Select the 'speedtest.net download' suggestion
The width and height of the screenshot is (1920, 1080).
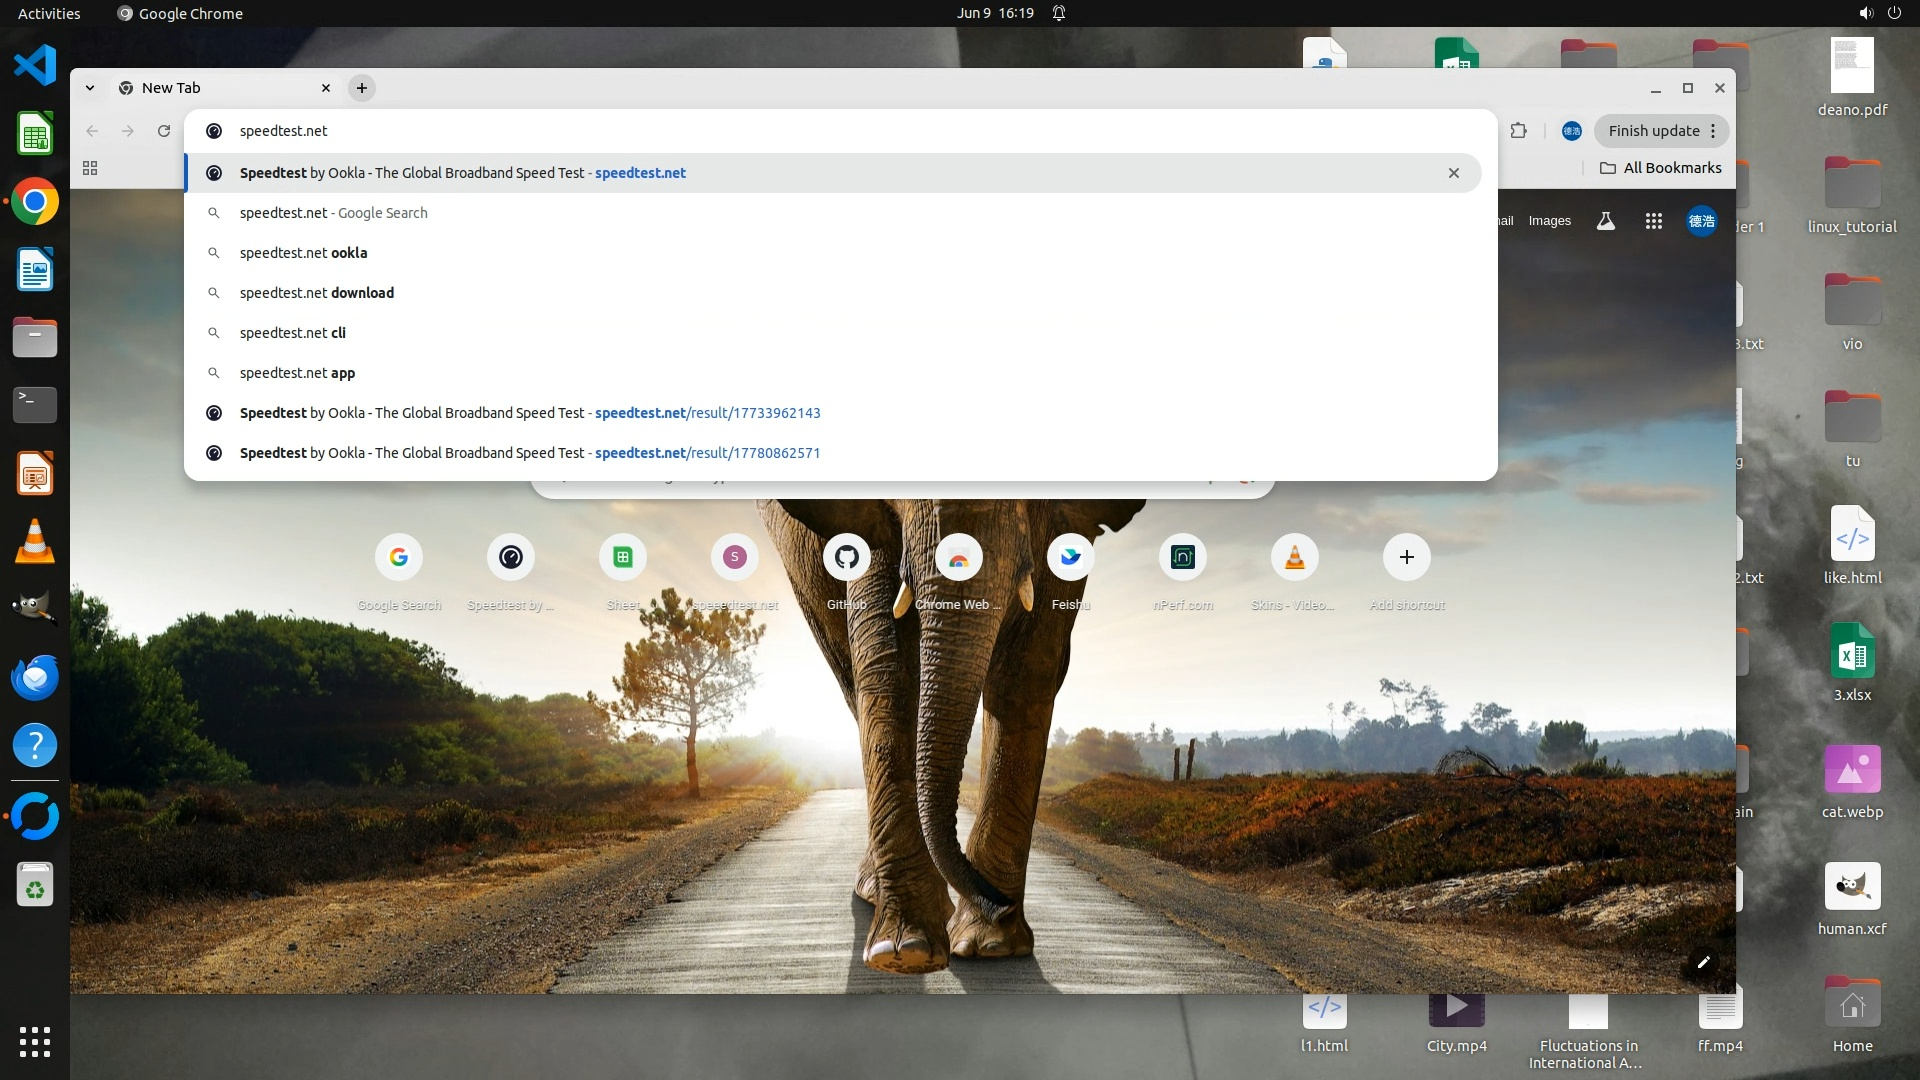tap(317, 293)
